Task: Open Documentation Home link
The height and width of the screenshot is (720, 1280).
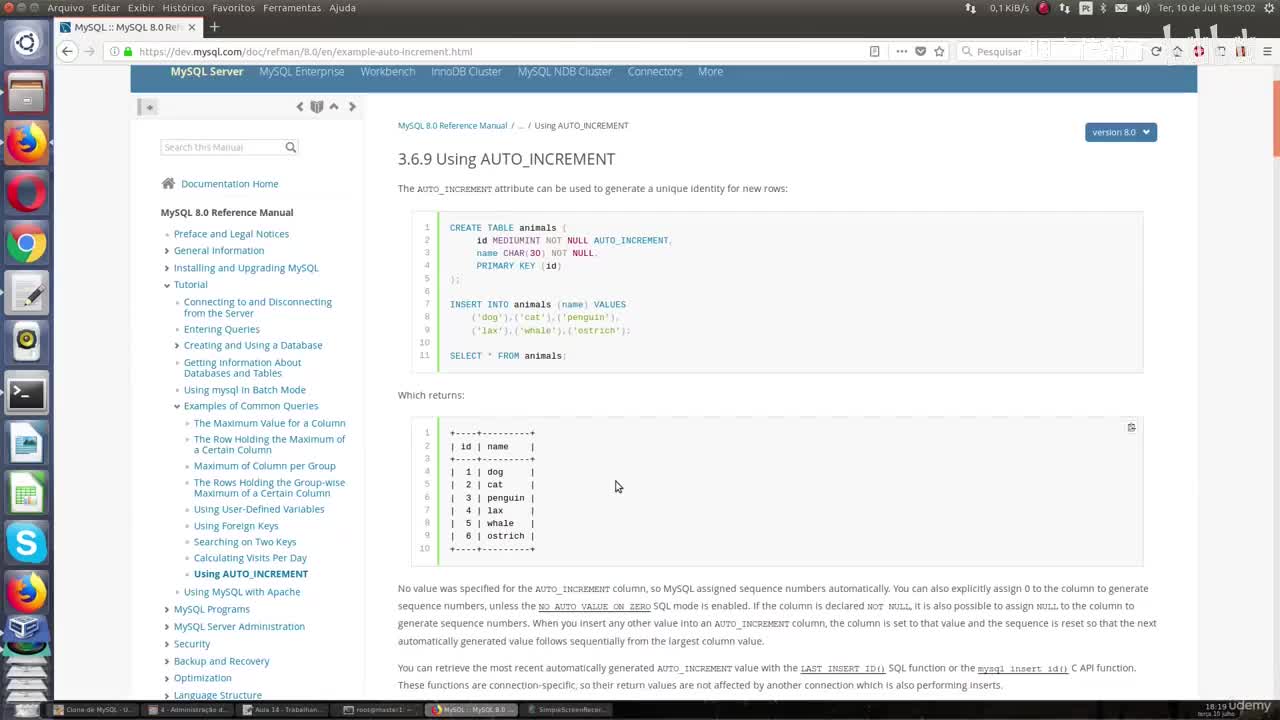Action: (x=230, y=184)
